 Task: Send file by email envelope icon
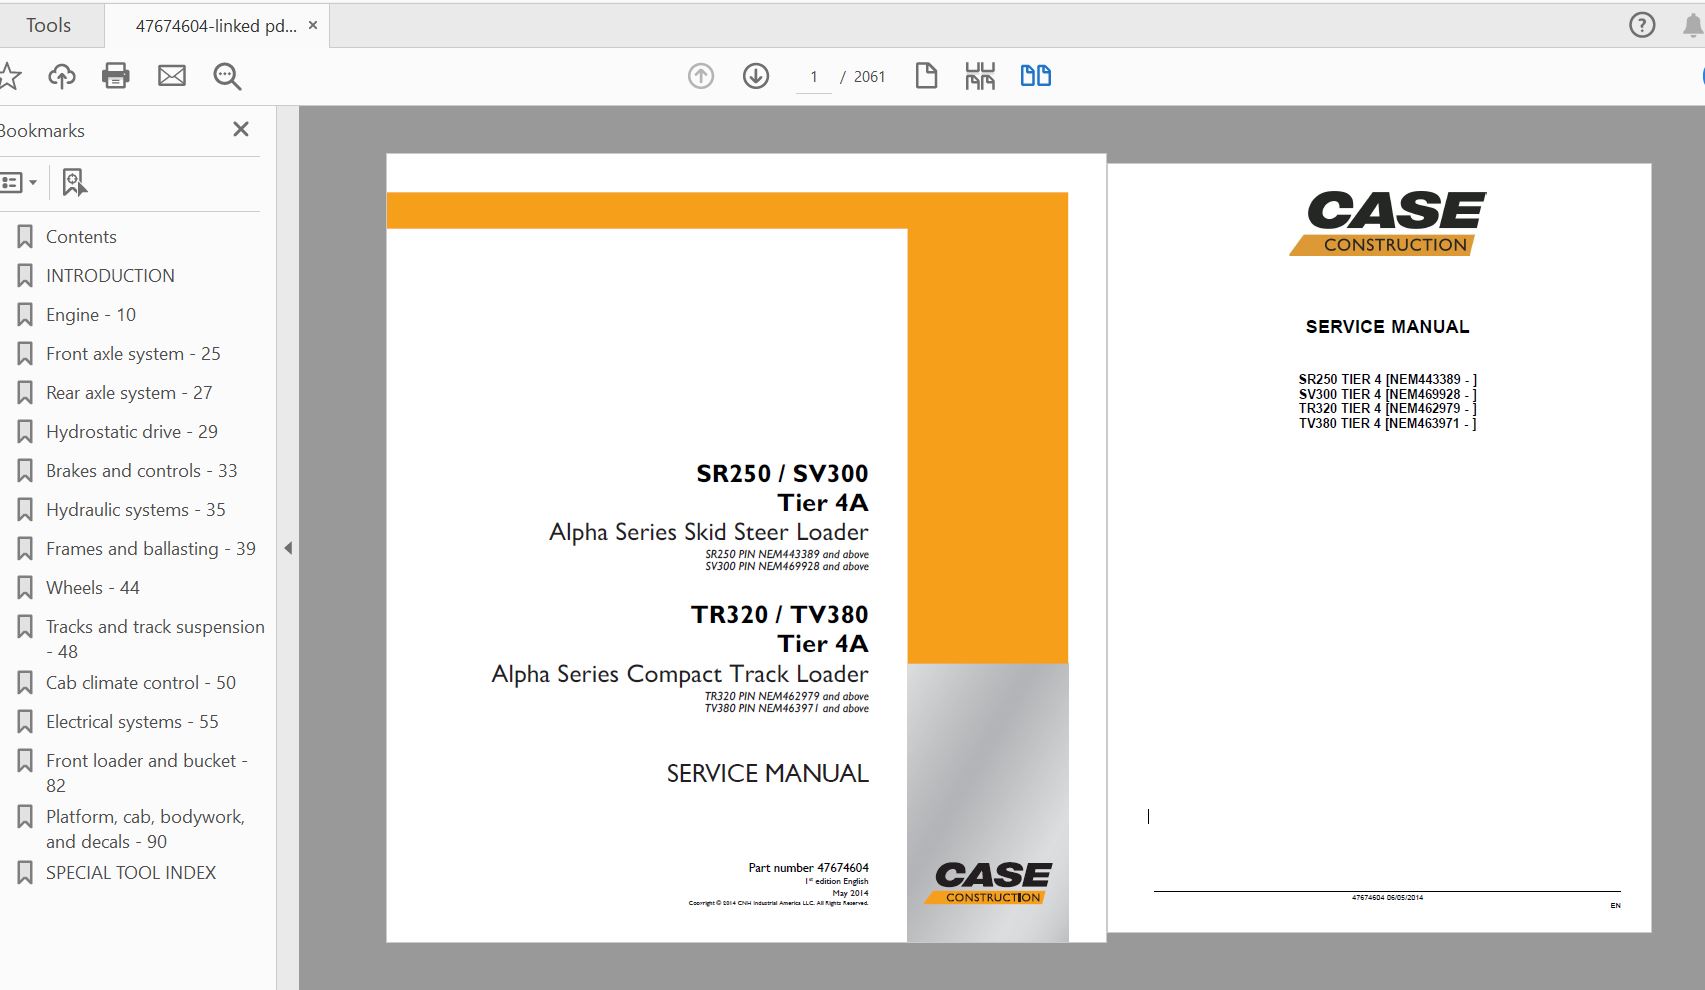(x=172, y=76)
